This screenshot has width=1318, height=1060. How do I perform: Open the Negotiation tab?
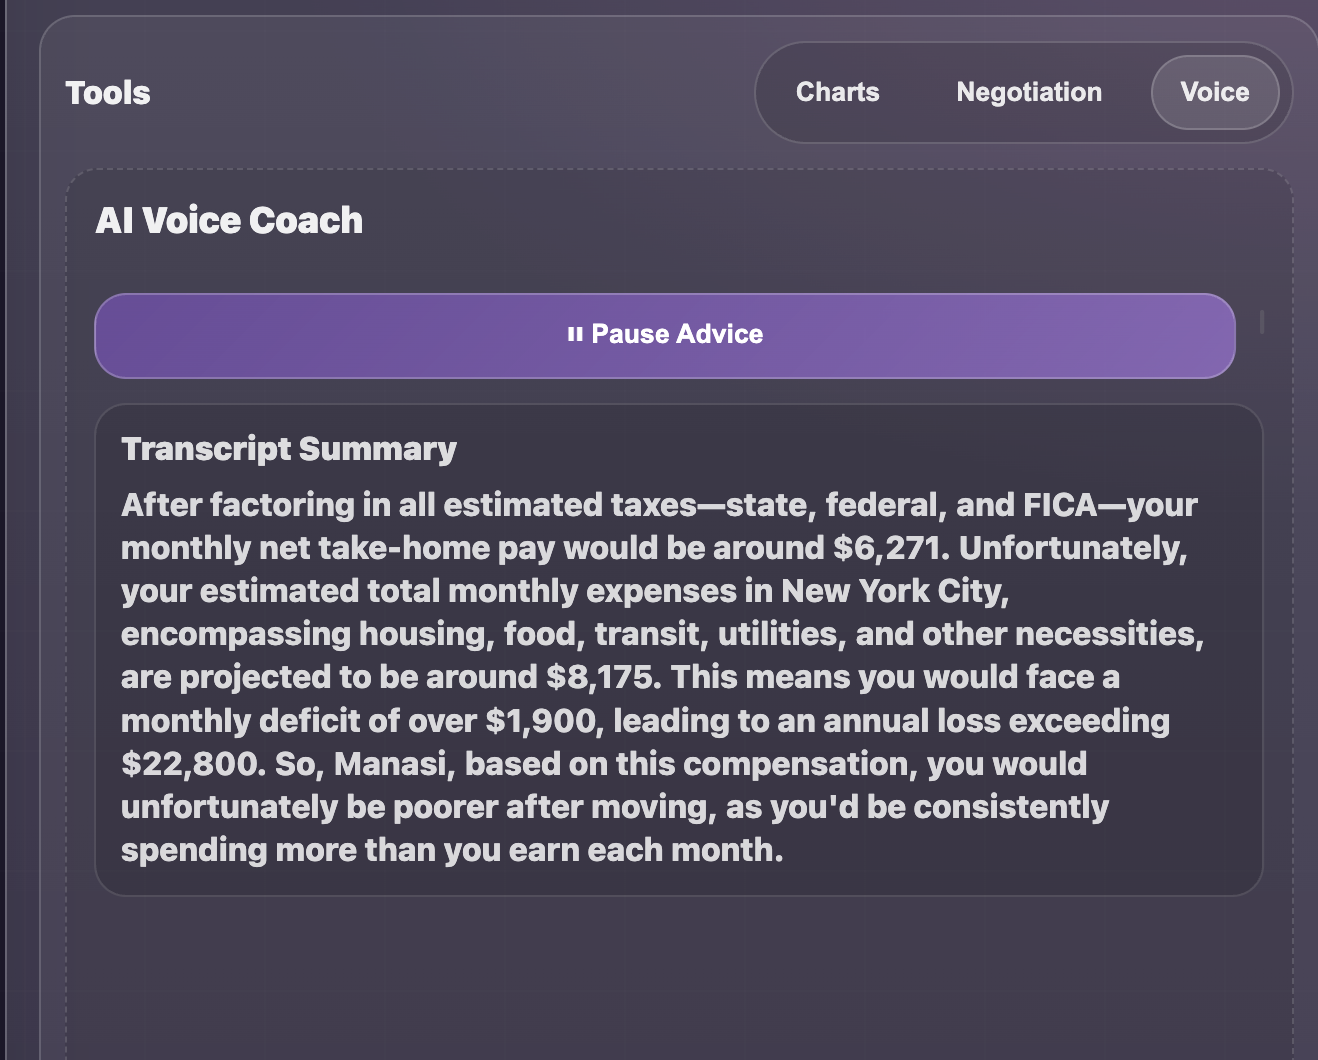point(1029,92)
